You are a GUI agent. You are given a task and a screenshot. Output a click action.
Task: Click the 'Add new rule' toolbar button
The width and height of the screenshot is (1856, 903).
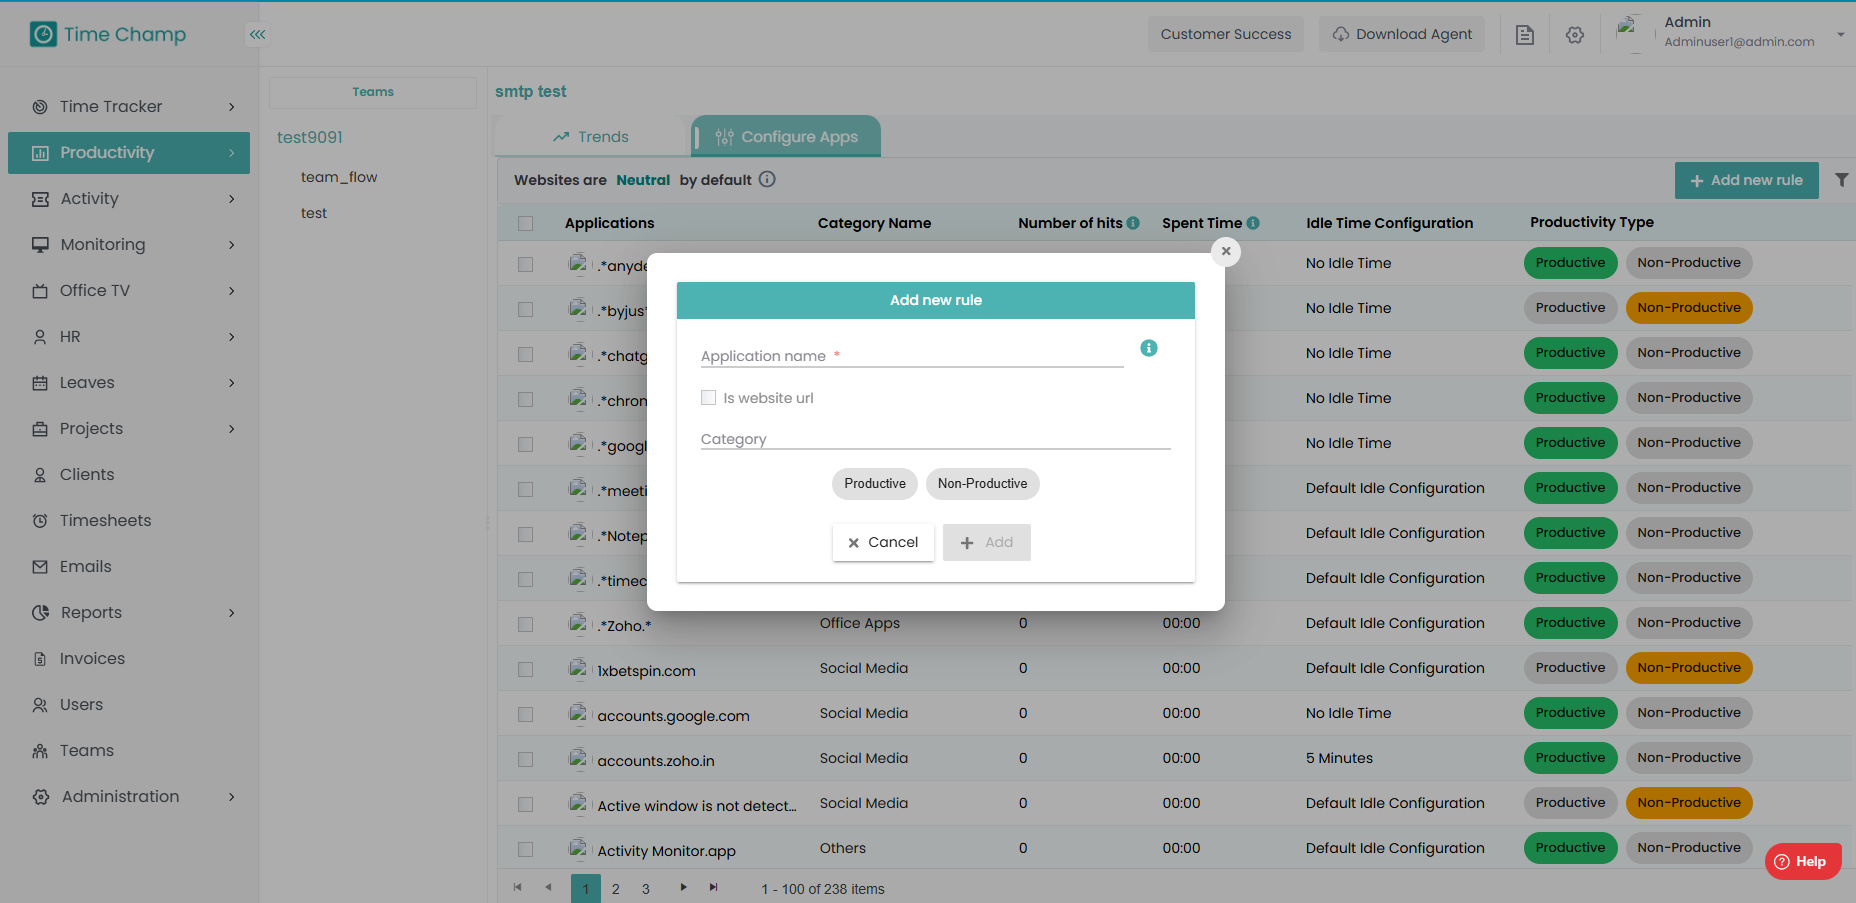1747,180
